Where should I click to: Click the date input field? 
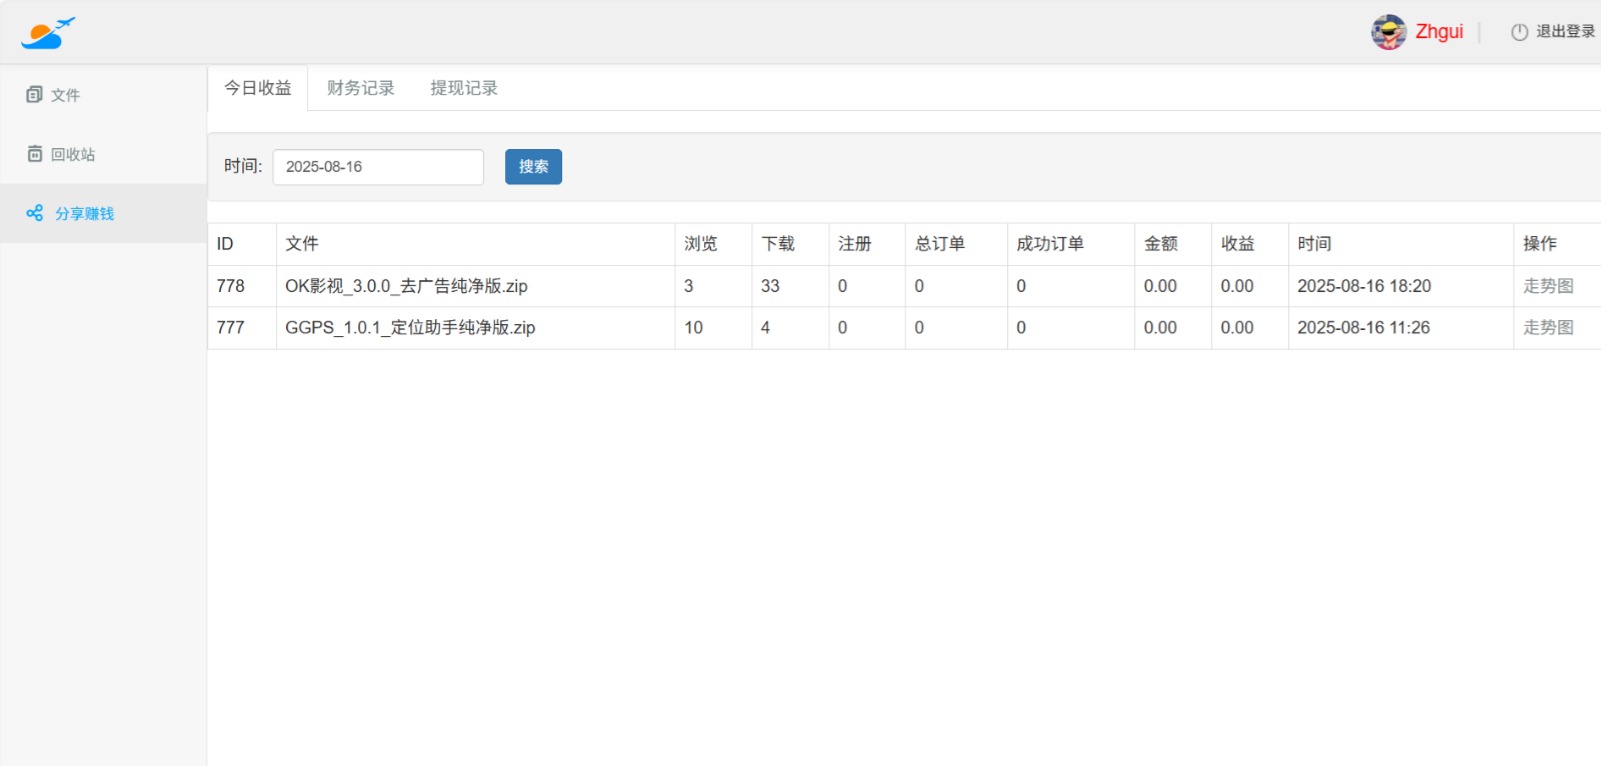[378, 167]
